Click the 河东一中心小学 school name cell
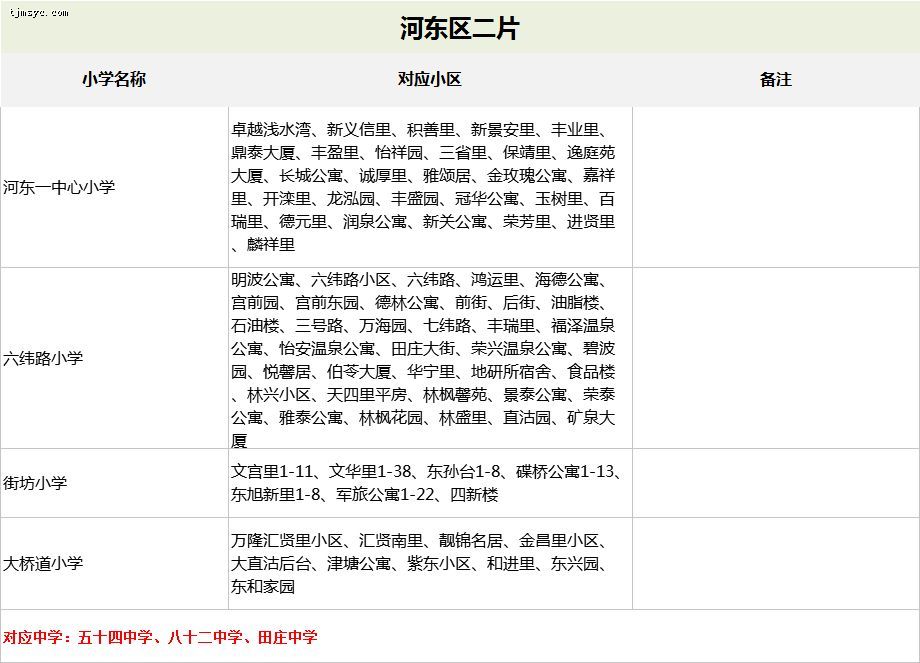Screen dimensions: 920x663 pos(59,187)
